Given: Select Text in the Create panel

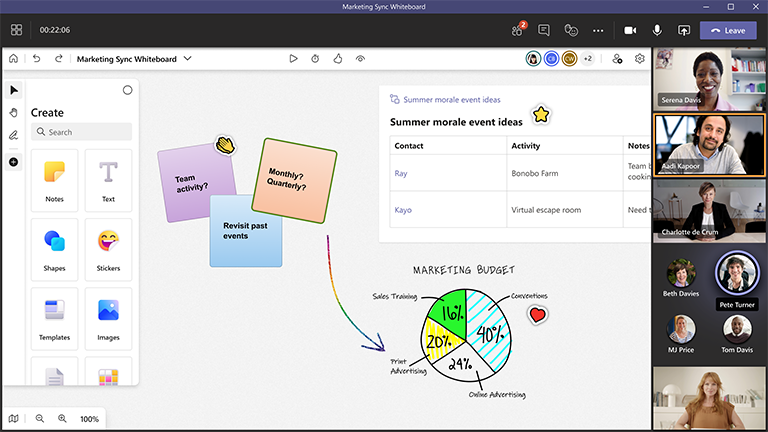Looking at the screenshot, I should [x=108, y=181].
